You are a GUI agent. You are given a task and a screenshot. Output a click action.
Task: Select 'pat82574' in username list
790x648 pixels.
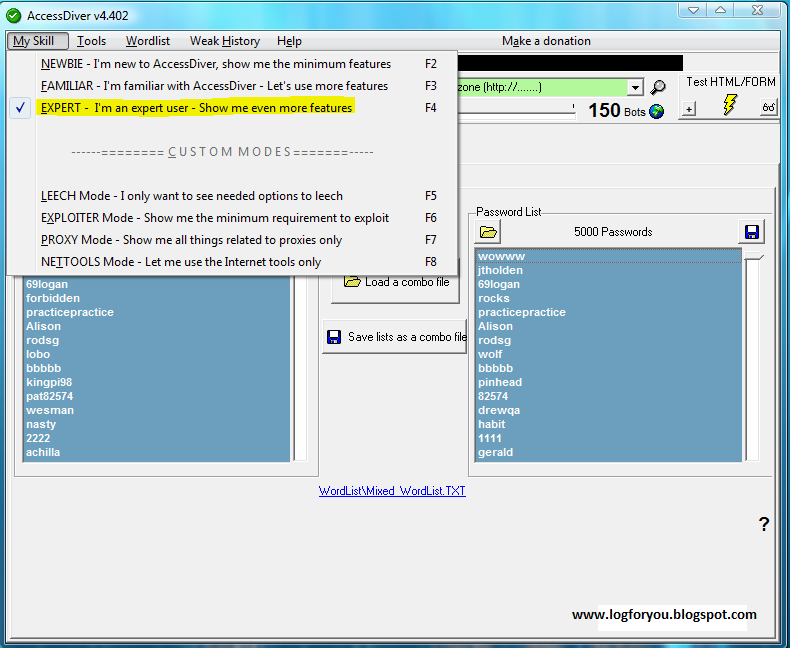(157, 396)
